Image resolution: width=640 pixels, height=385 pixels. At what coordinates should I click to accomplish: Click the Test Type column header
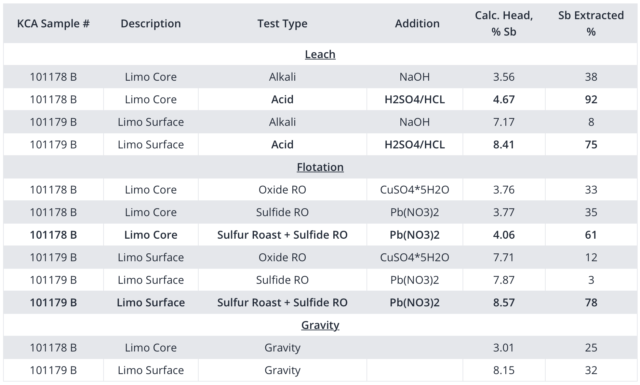pos(282,24)
